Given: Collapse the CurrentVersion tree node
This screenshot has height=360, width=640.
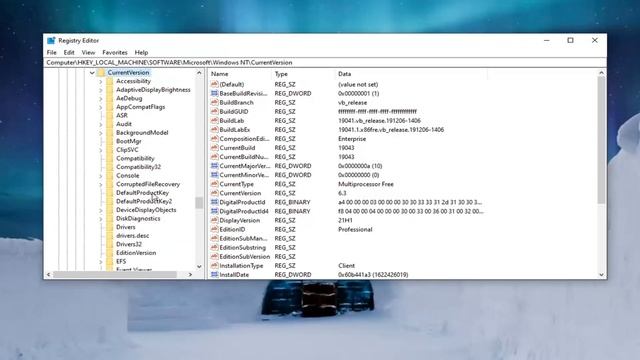Looking at the screenshot, I should pos(92,73).
